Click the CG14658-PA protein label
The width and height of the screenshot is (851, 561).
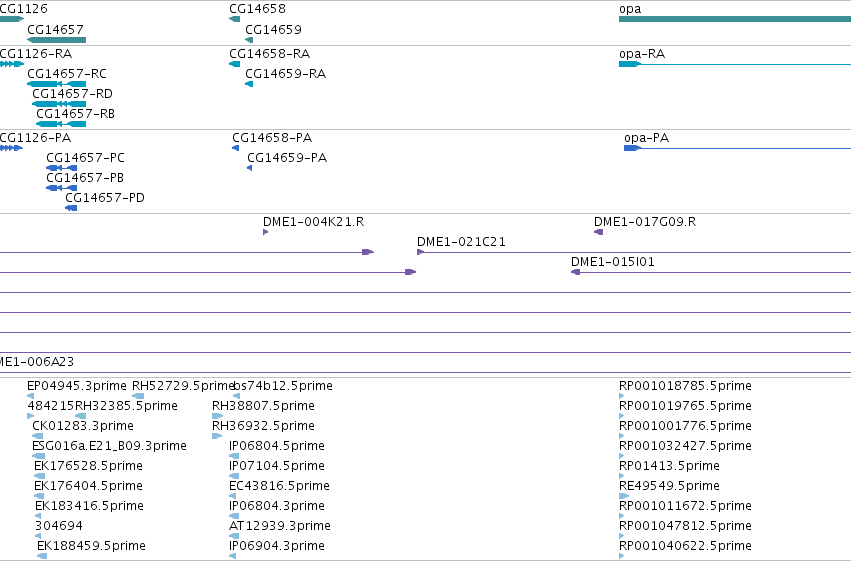click(272, 138)
